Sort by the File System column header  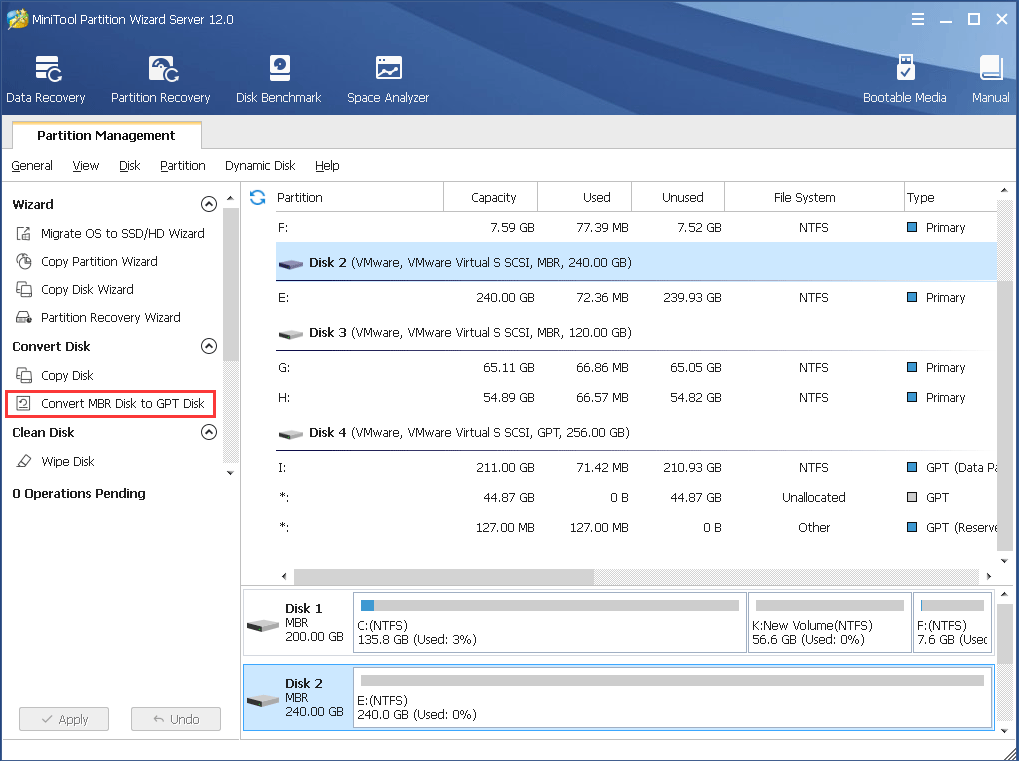(x=814, y=198)
